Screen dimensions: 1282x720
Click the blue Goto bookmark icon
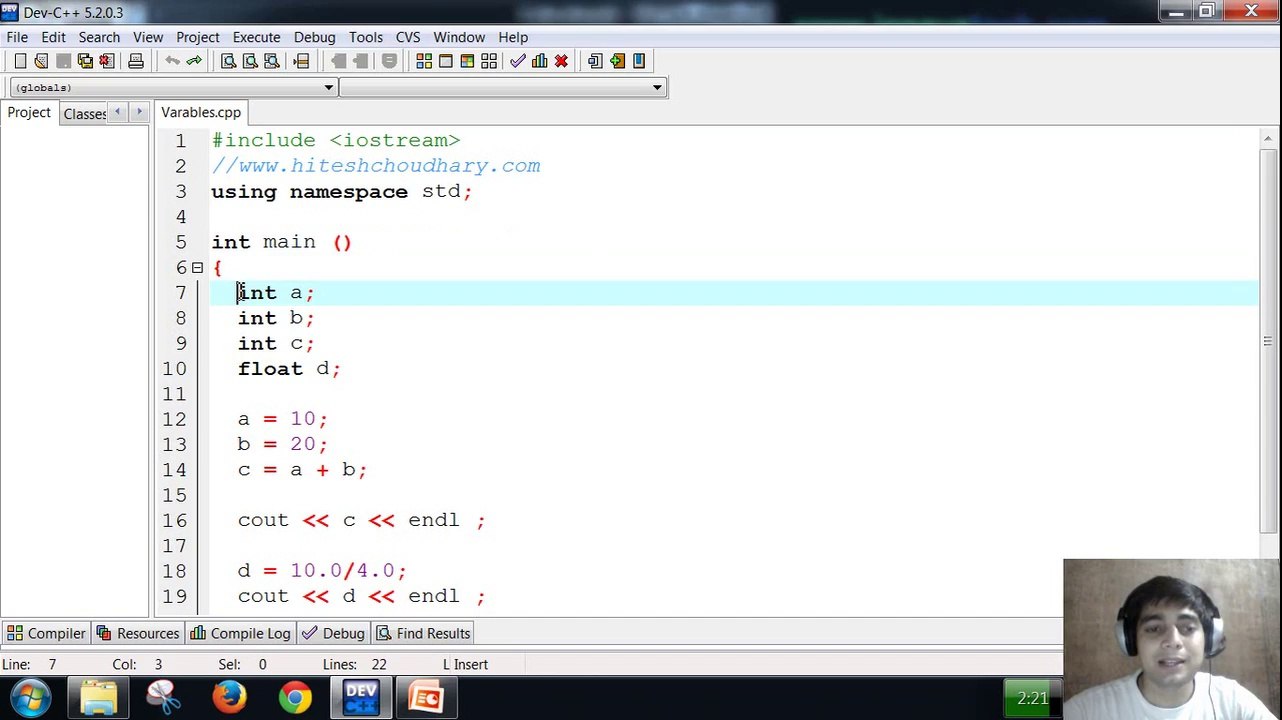639,61
